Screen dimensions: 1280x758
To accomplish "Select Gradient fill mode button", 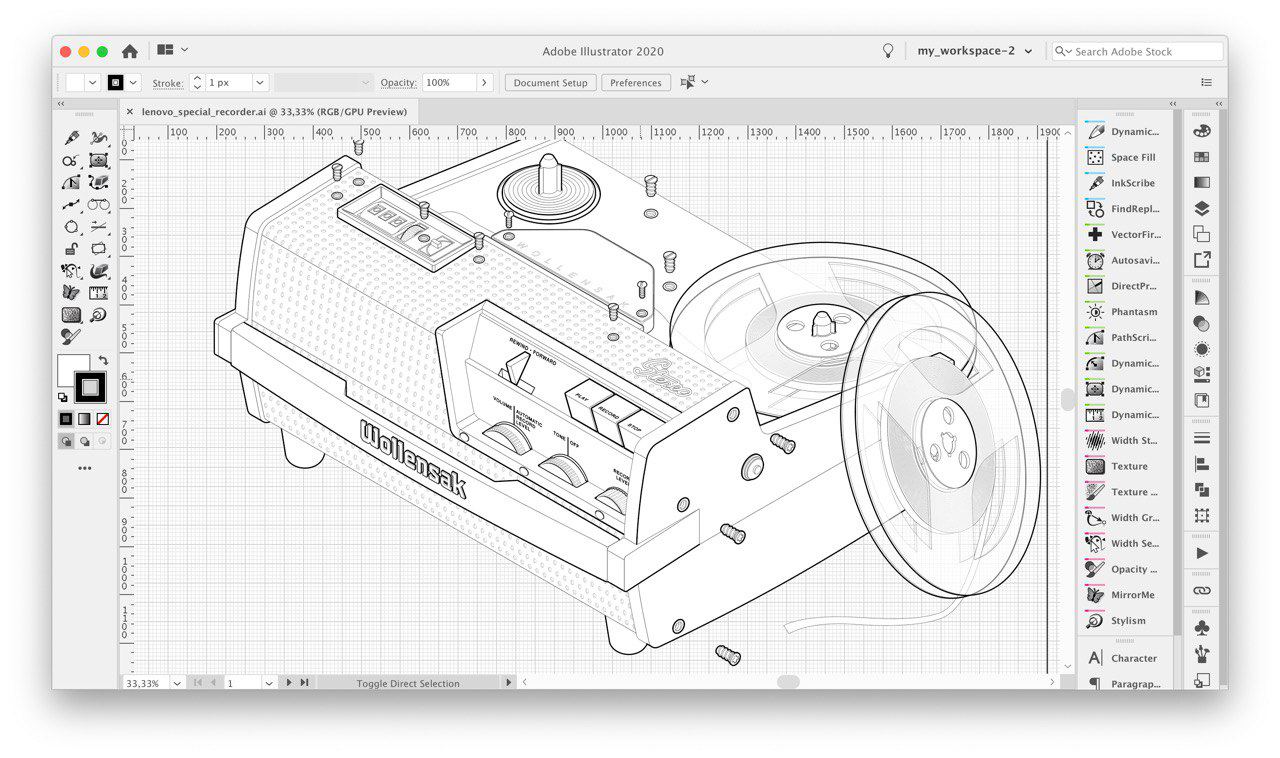I will pos(84,419).
